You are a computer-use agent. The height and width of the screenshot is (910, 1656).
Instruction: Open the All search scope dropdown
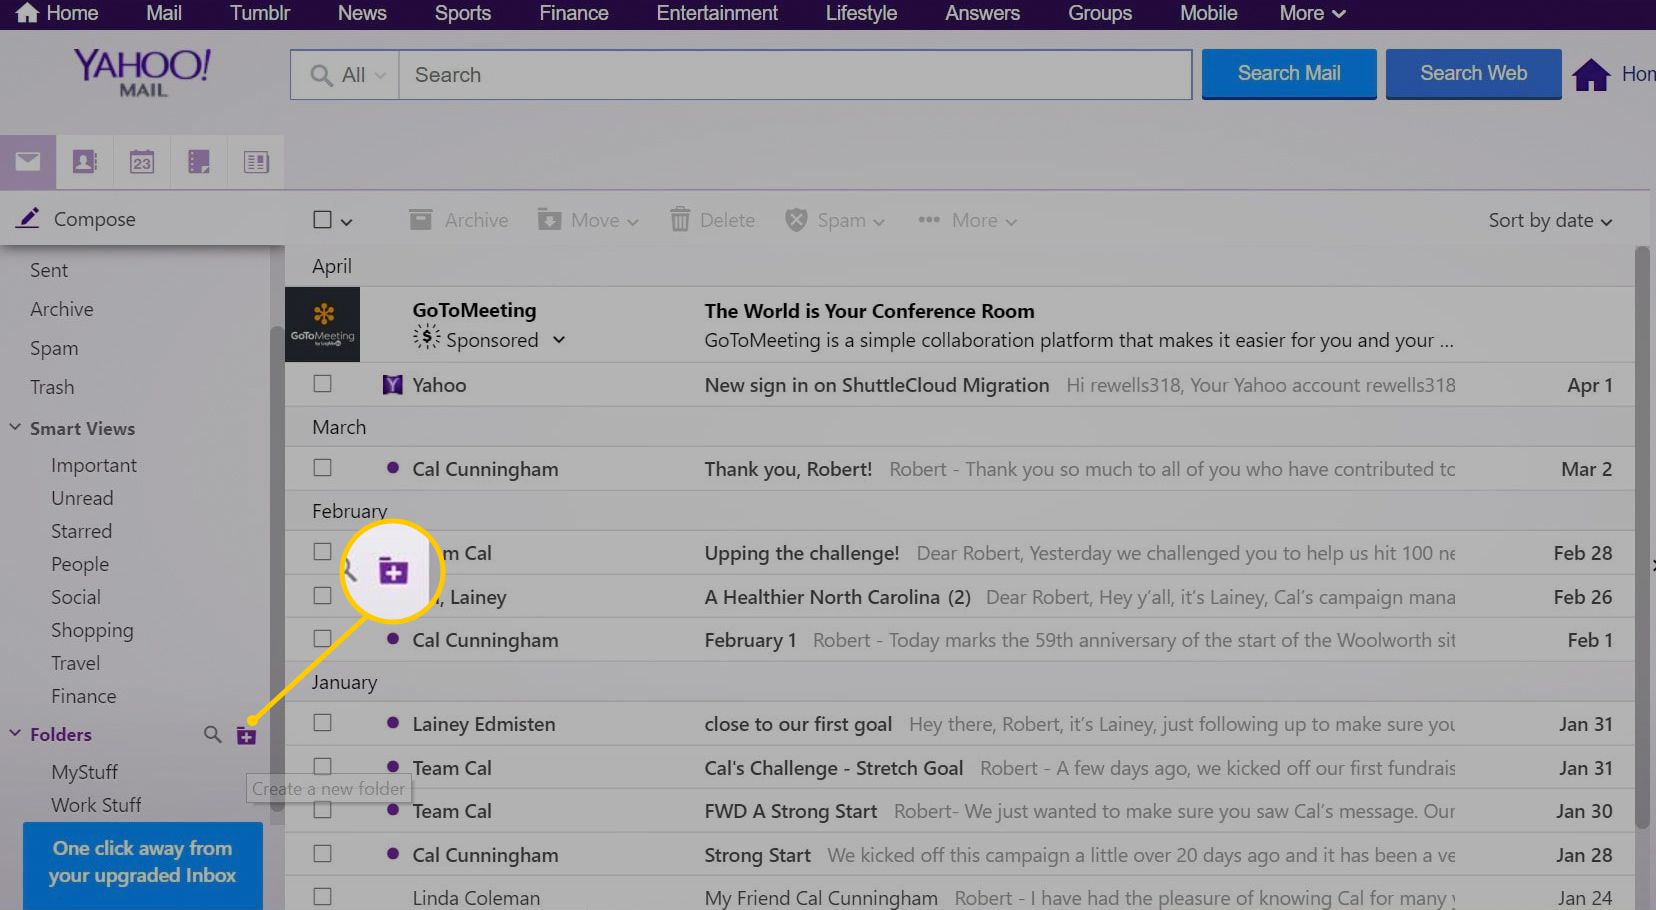click(x=346, y=75)
